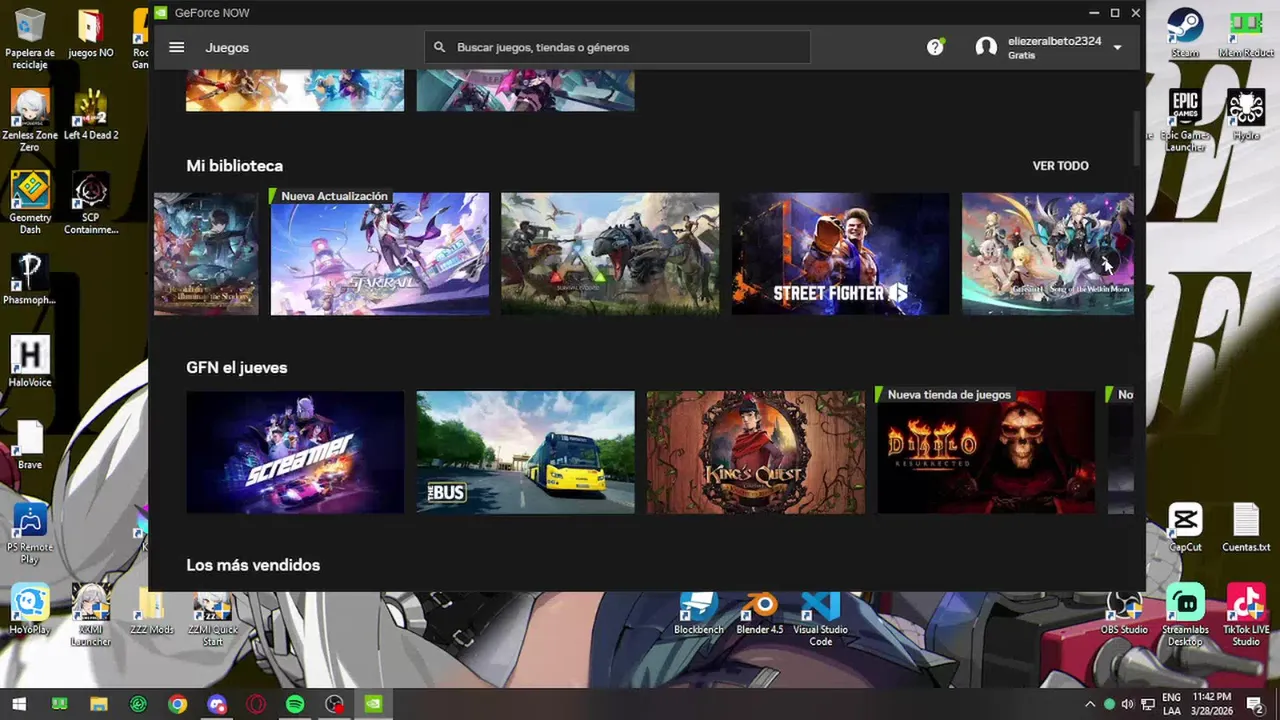Screen dimensions: 1280x720
Task: Open Phasmophobia desktop shortcut
Action: pyautogui.click(x=30, y=279)
